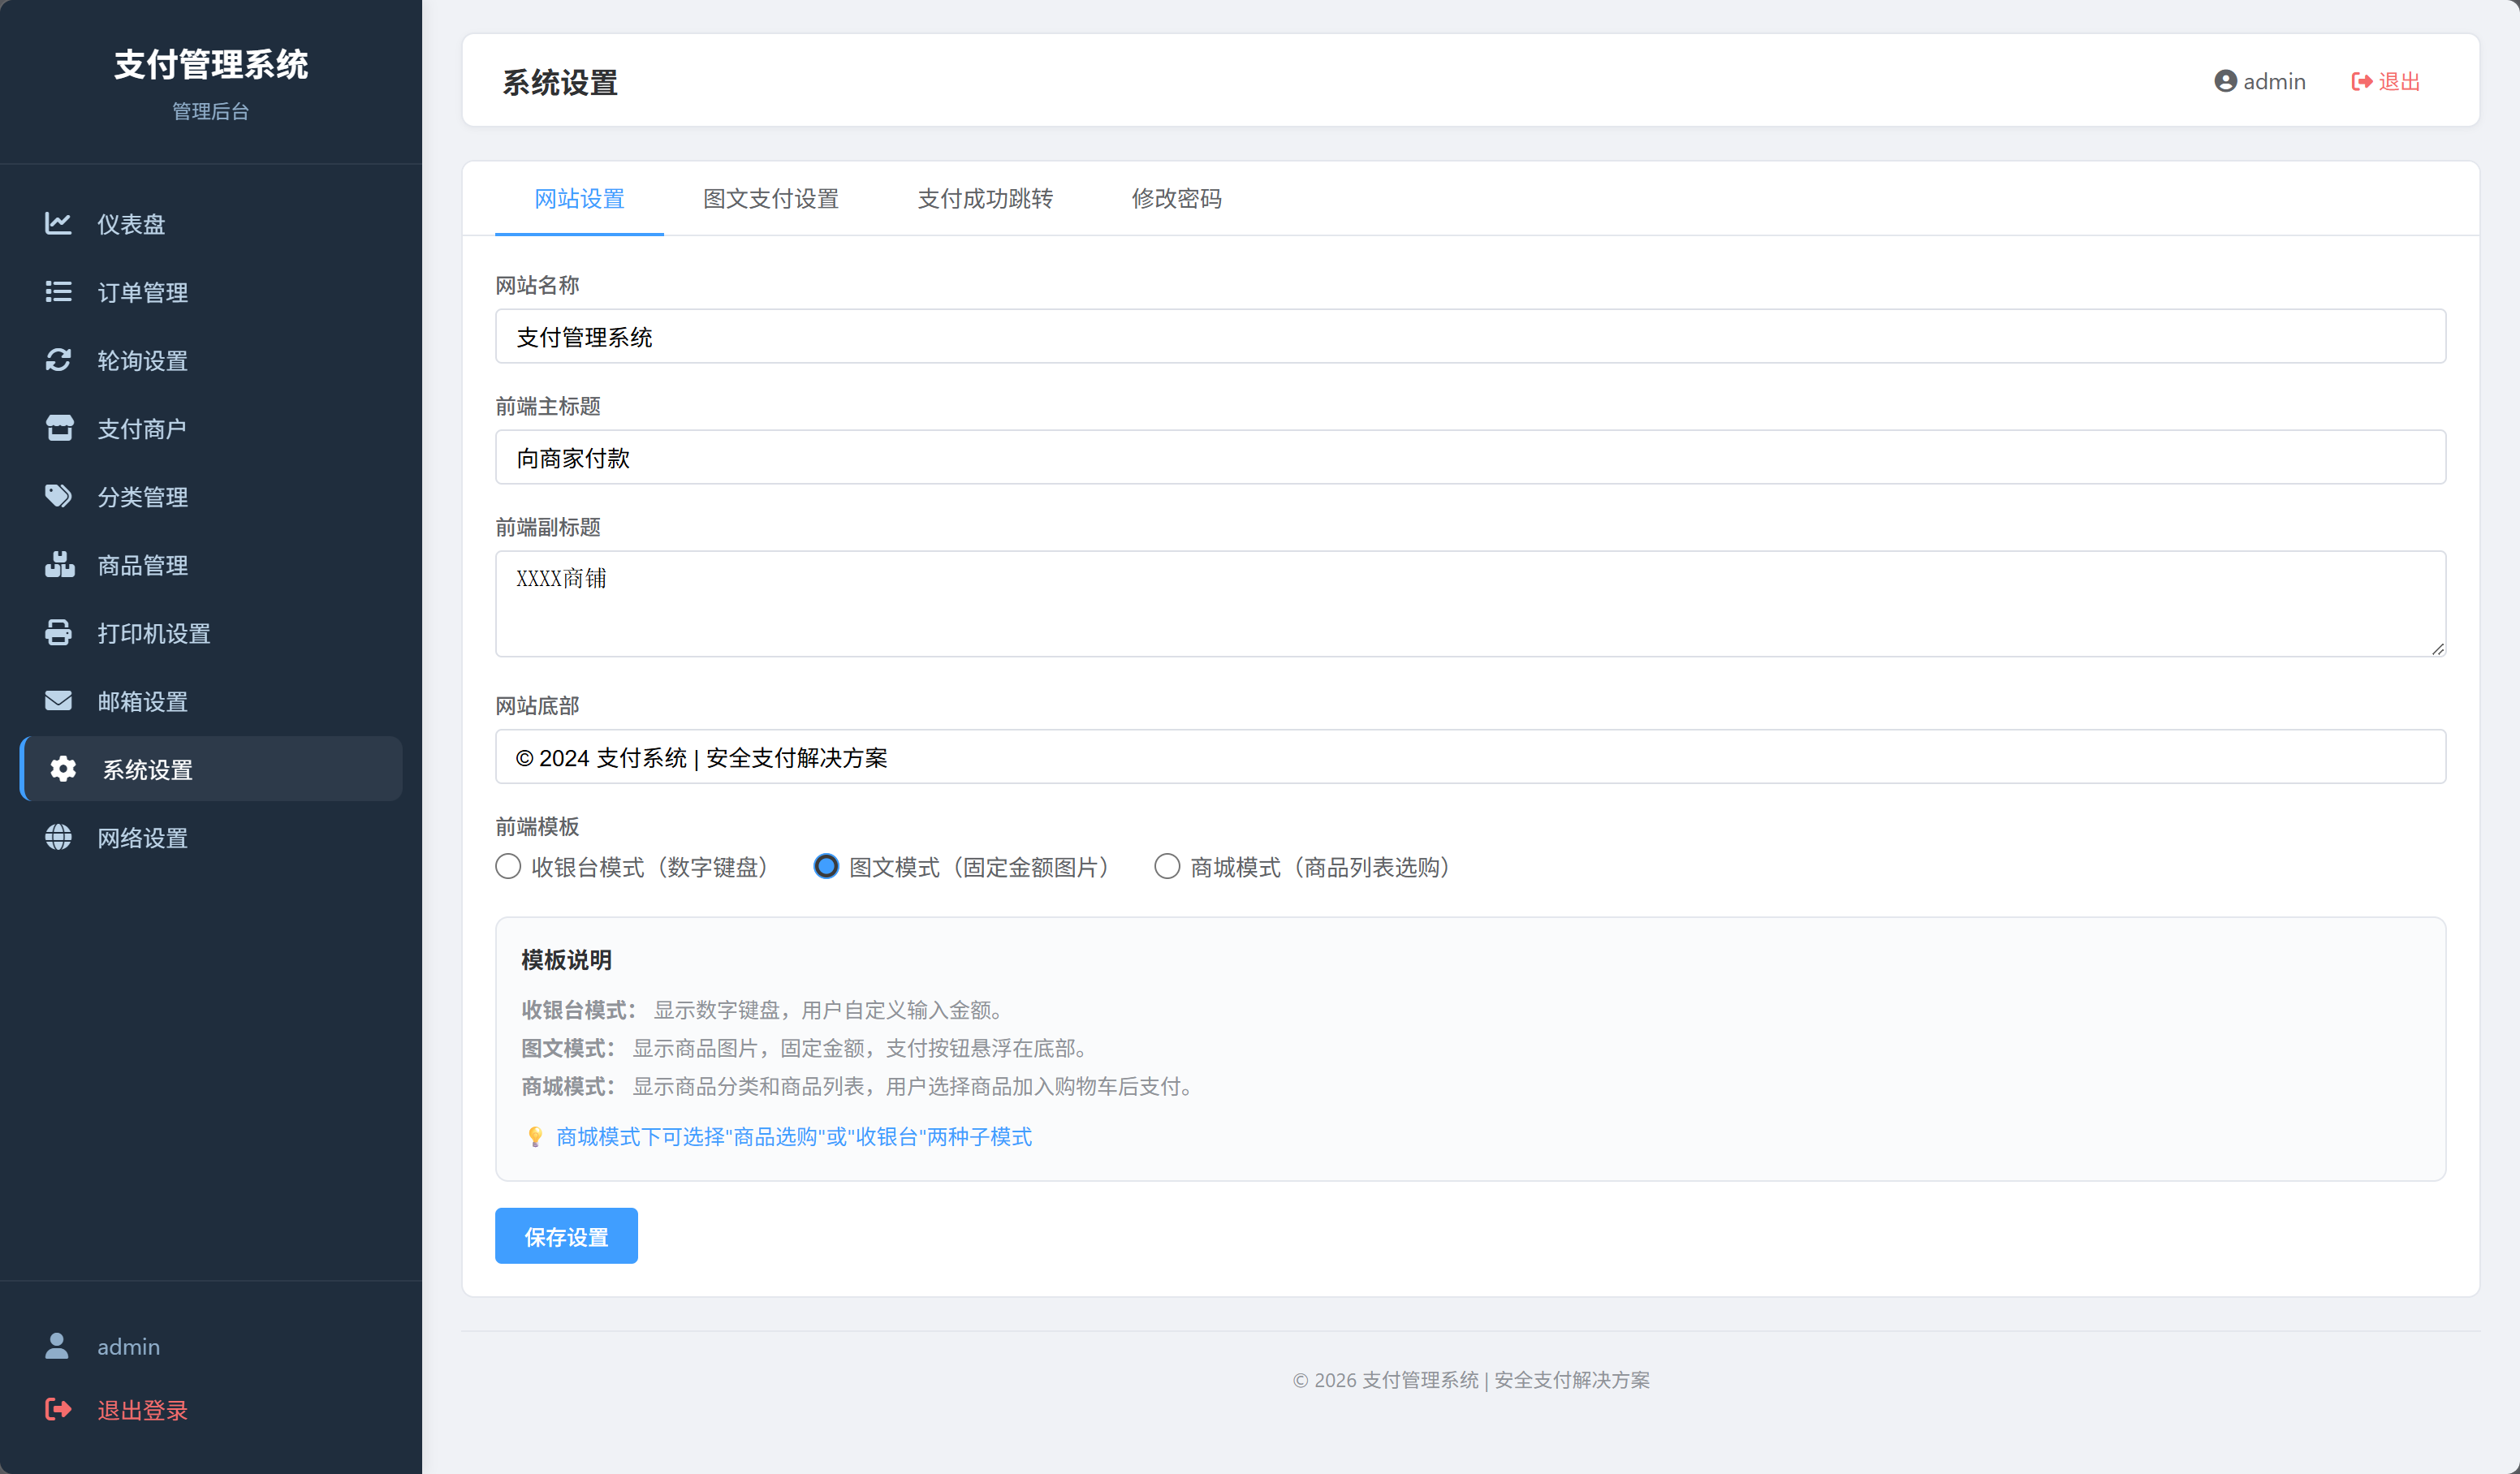This screenshot has height=1474, width=2520.
Task: Open 分类管理 in the sidebar
Action: pos(211,496)
